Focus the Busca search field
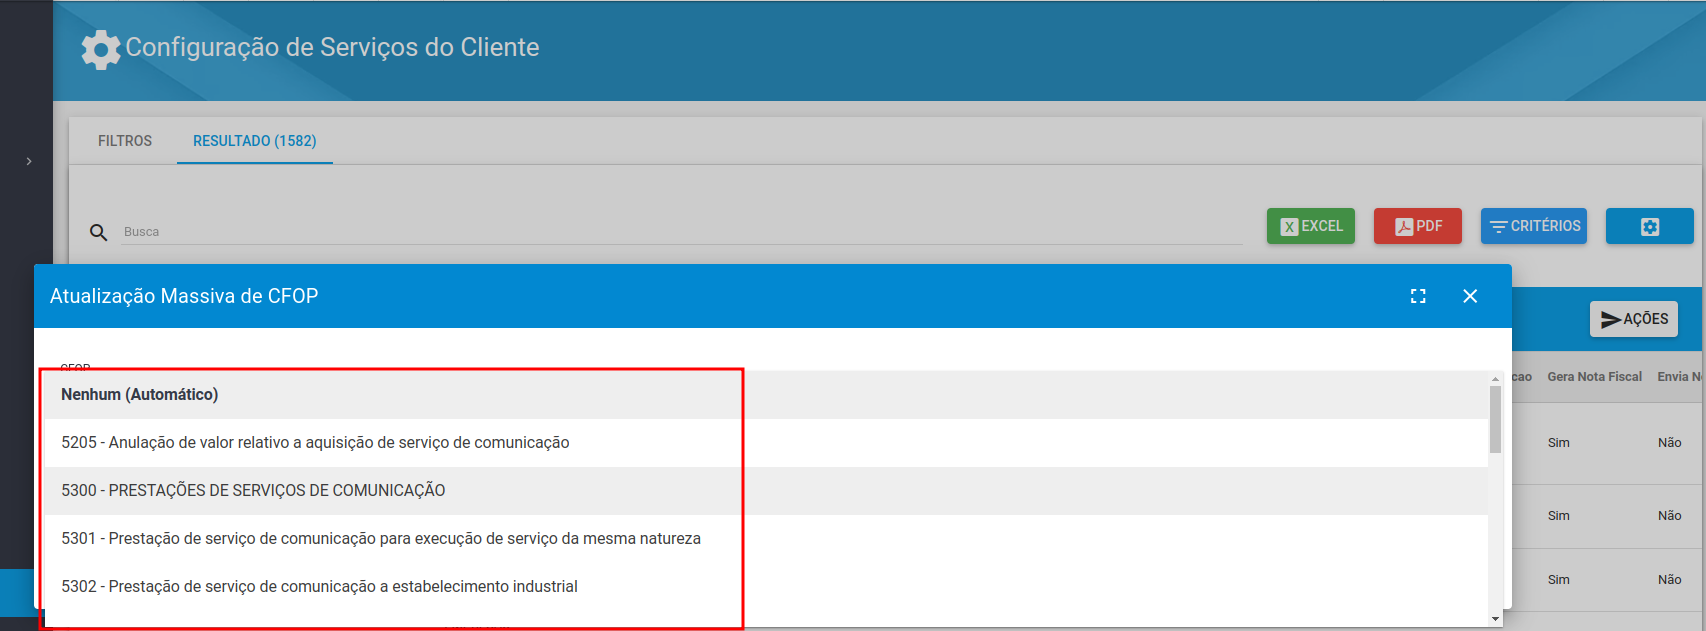 (682, 231)
